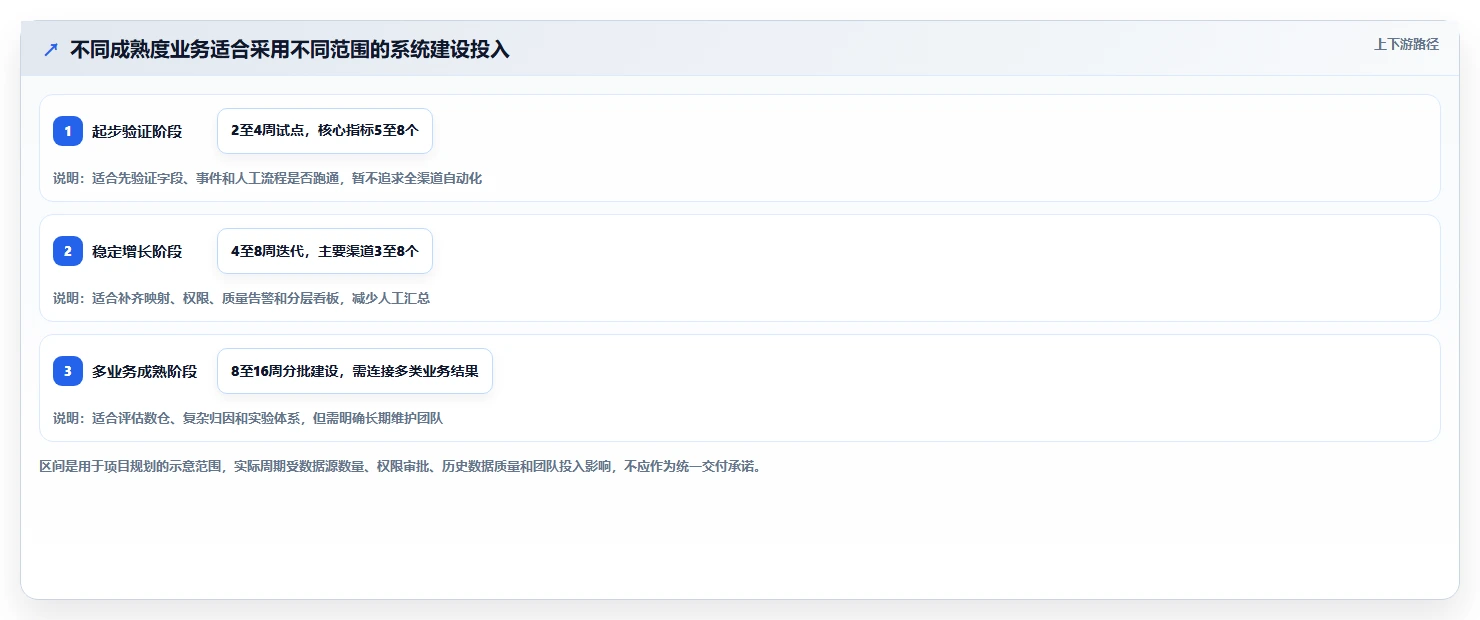Click the note starting 说明：适合先验证字段
The width and height of the screenshot is (1480, 620).
(267, 178)
